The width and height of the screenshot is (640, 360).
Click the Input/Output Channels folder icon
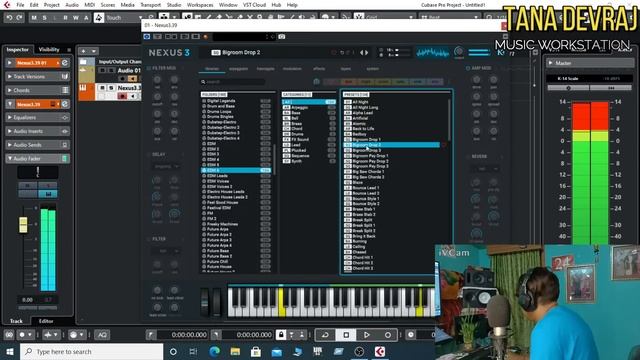coord(83,62)
